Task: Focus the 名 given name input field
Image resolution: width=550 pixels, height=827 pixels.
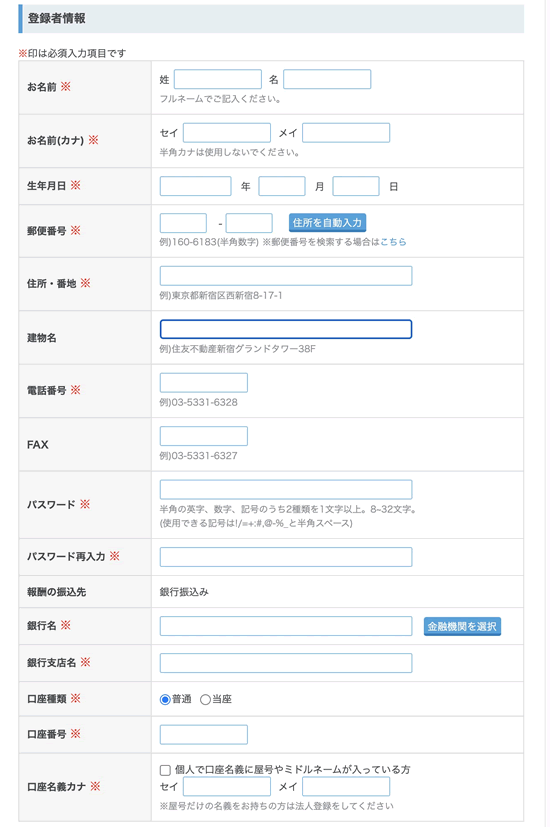Action: [327, 79]
